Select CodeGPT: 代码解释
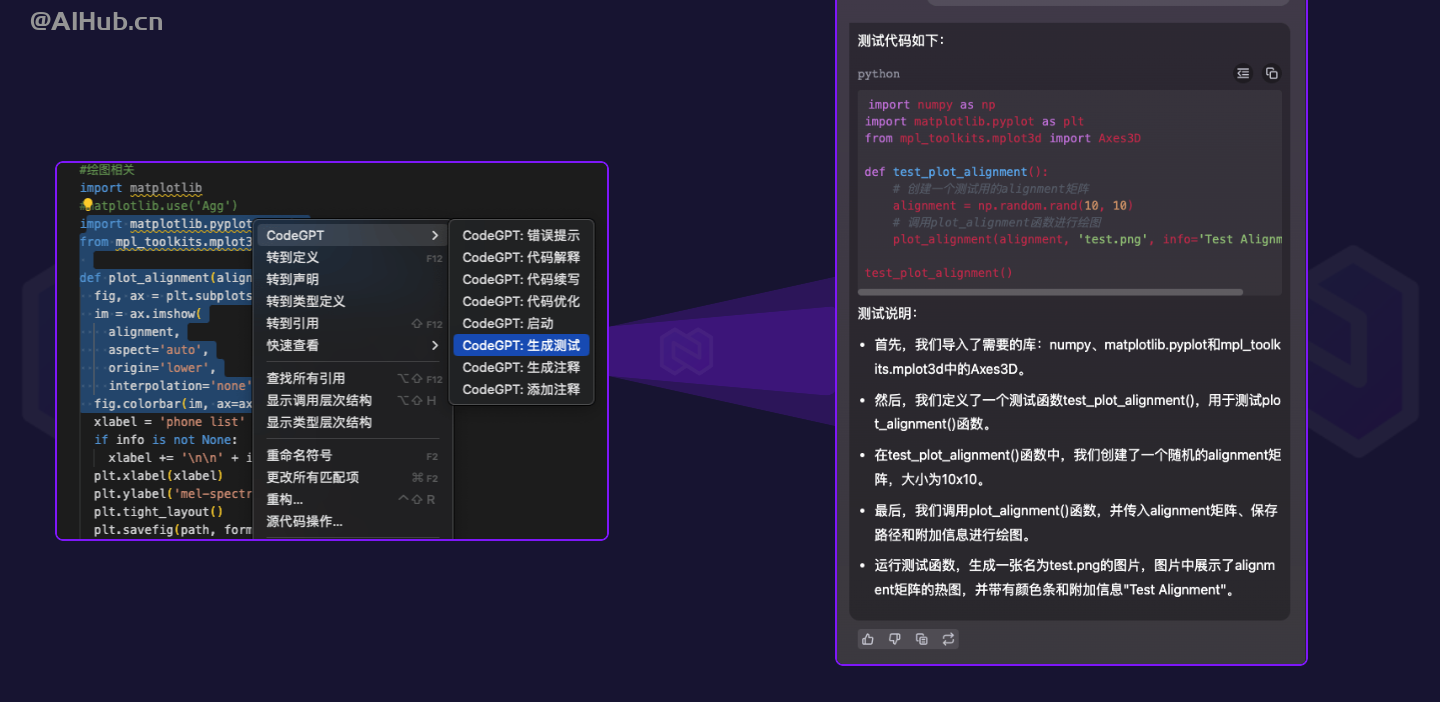 pos(521,257)
